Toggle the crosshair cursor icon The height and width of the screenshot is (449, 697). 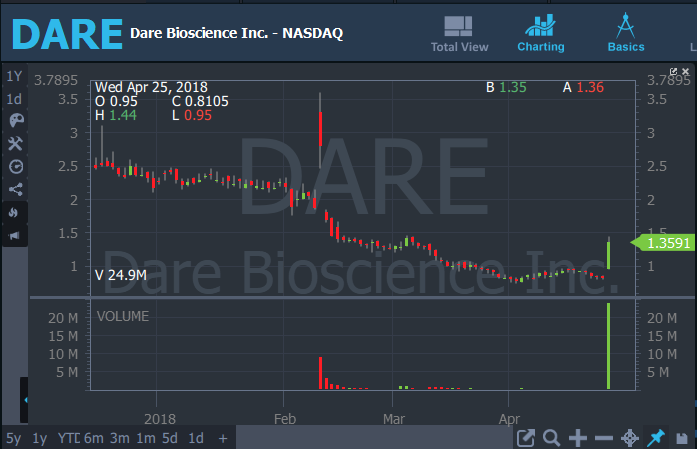pyautogui.click(x=630, y=438)
